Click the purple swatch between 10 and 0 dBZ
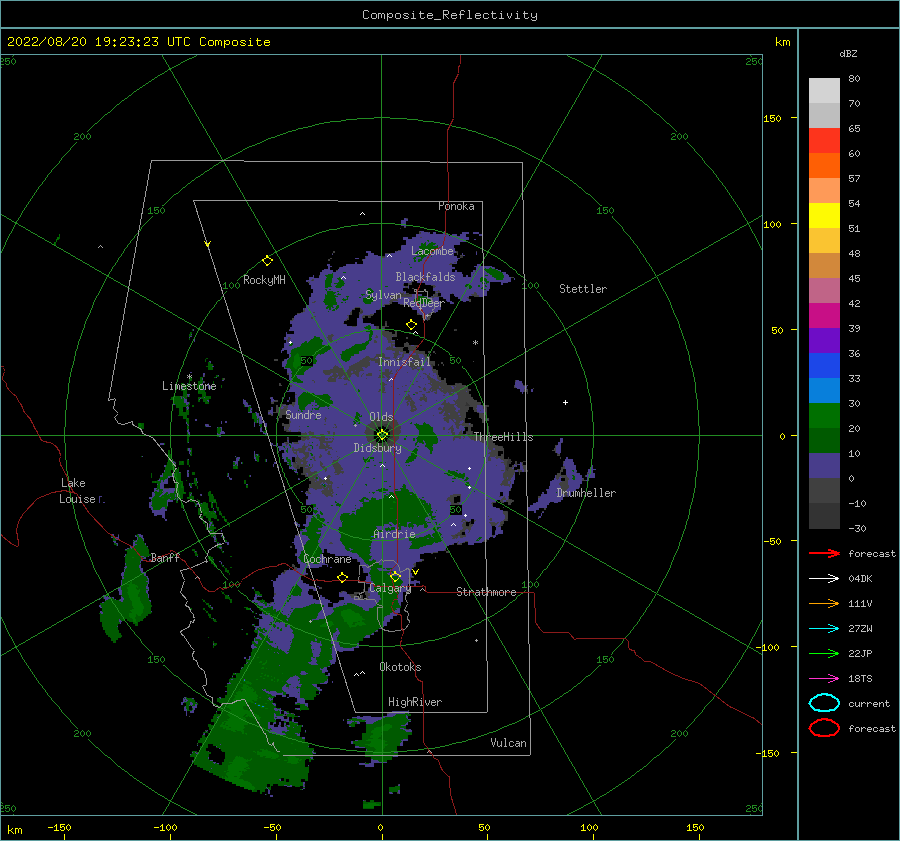The width and height of the screenshot is (900, 841). (824, 466)
